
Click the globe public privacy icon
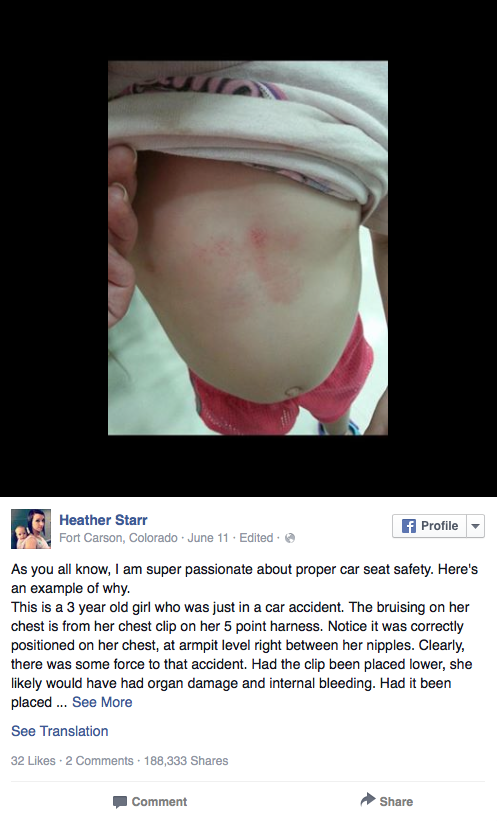[290, 538]
